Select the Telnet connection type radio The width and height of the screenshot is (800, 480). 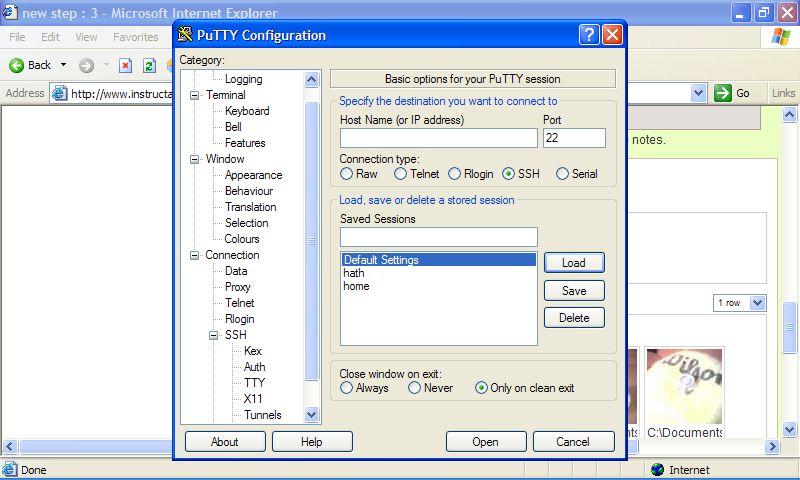tap(401, 174)
